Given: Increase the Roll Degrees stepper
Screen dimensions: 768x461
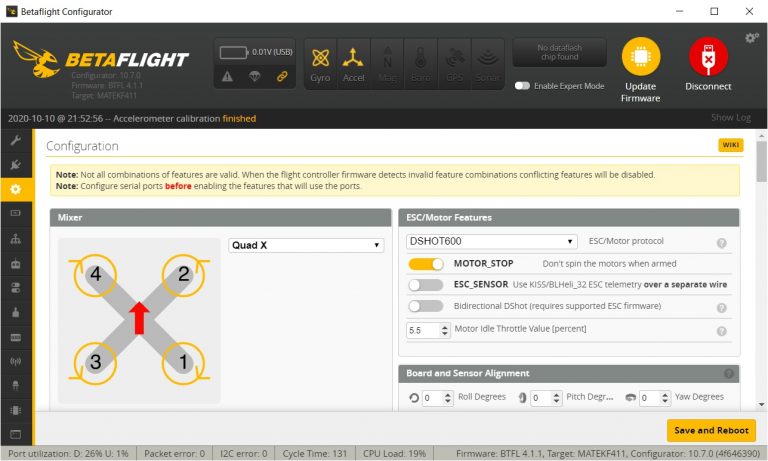Looking at the screenshot, I should 448,394.
